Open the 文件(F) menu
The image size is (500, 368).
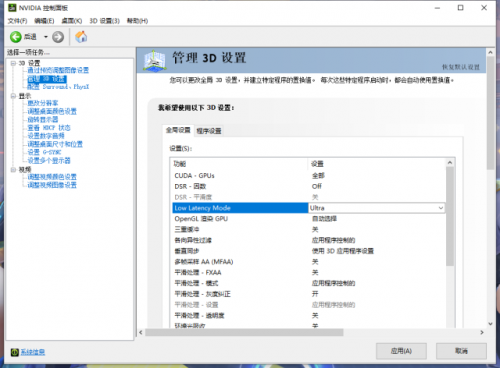click(17, 21)
